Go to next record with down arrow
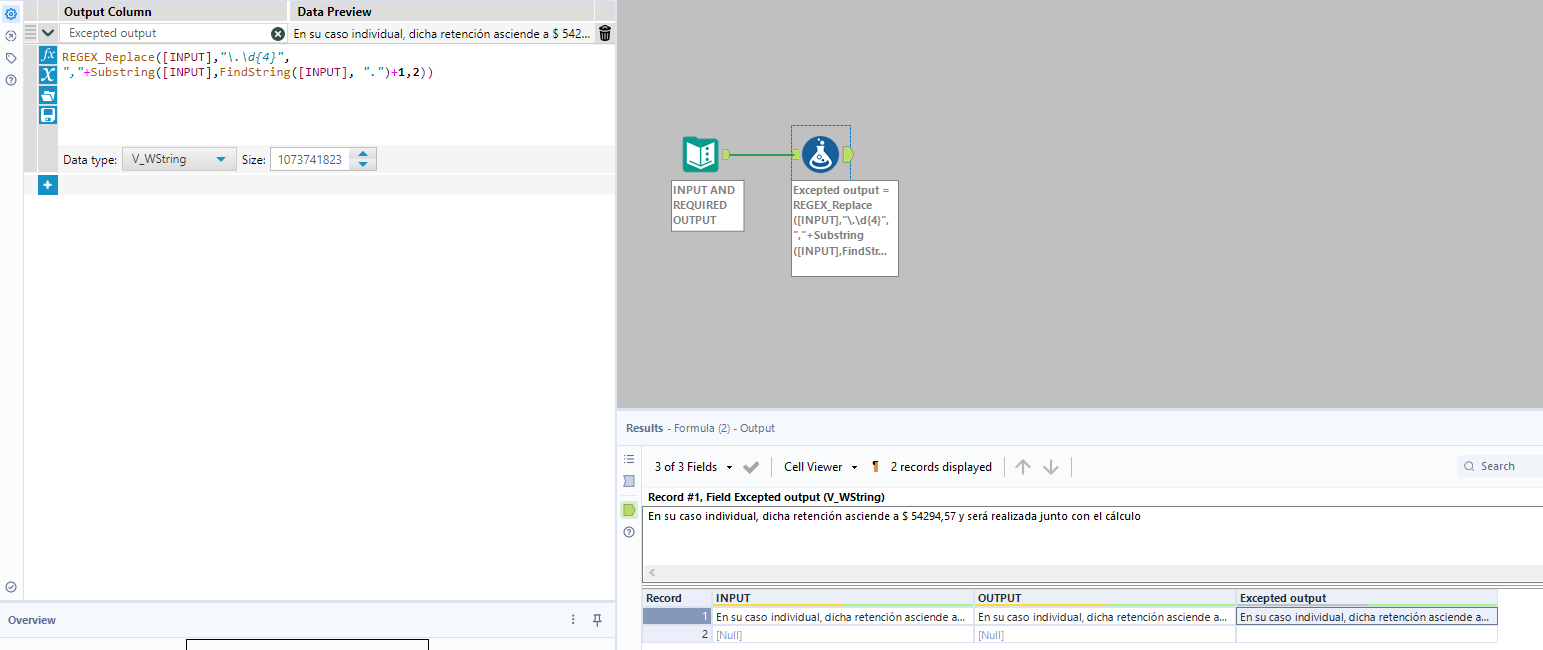Screen dimensions: 1543x650 click(1050, 466)
